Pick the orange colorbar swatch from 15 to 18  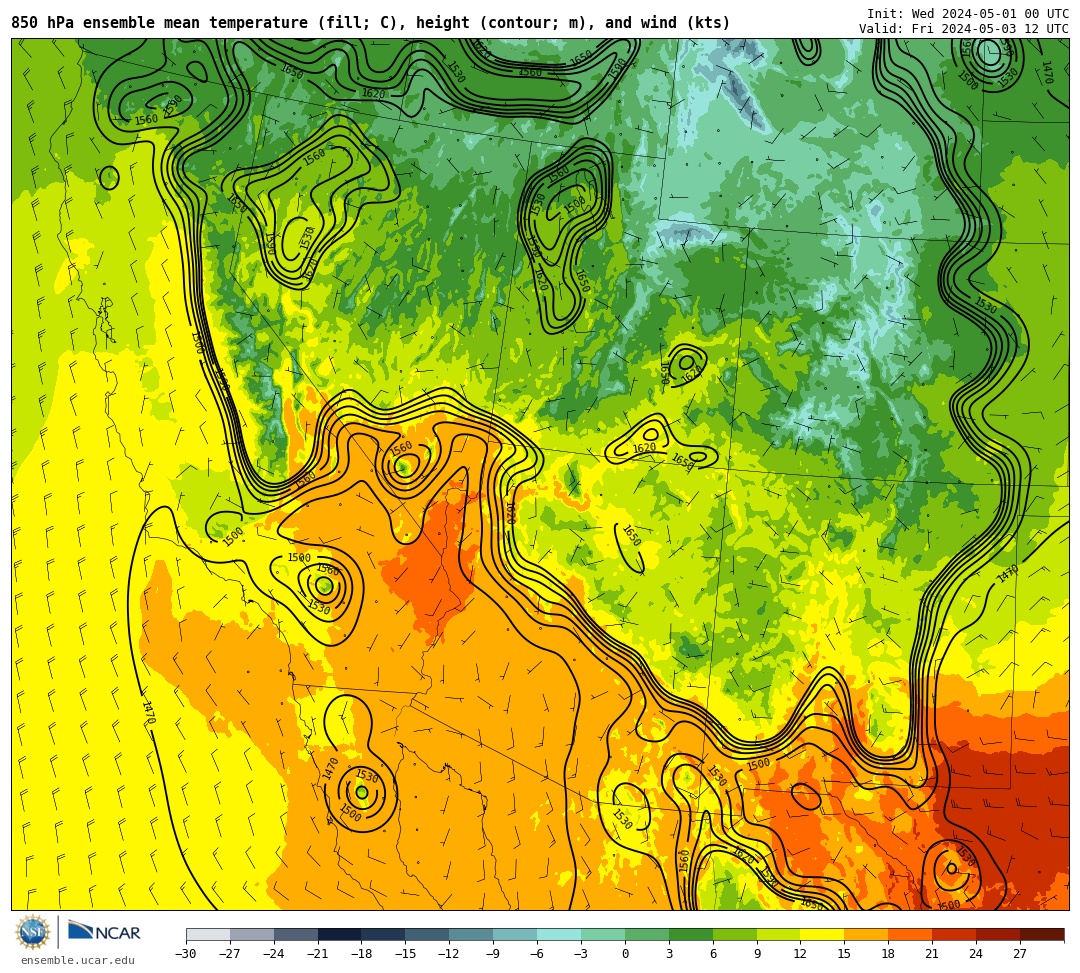coord(866,934)
